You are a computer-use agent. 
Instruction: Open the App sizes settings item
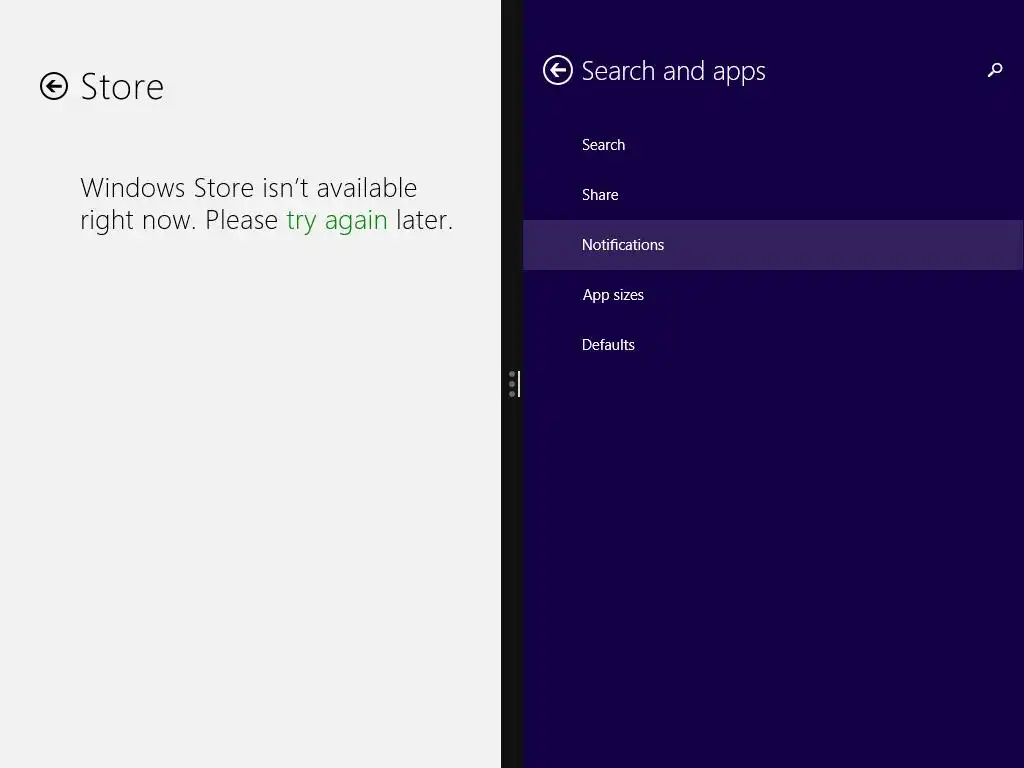click(x=773, y=295)
